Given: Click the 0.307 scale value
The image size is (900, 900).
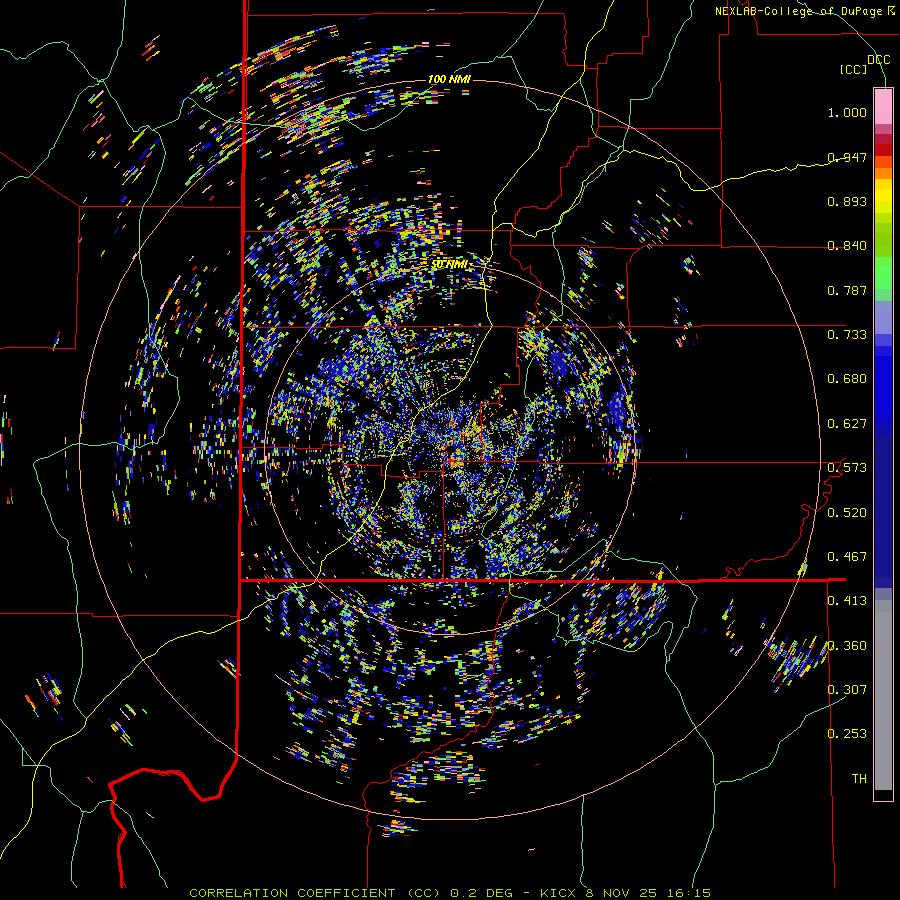Looking at the screenshot, I should (847, 689).
